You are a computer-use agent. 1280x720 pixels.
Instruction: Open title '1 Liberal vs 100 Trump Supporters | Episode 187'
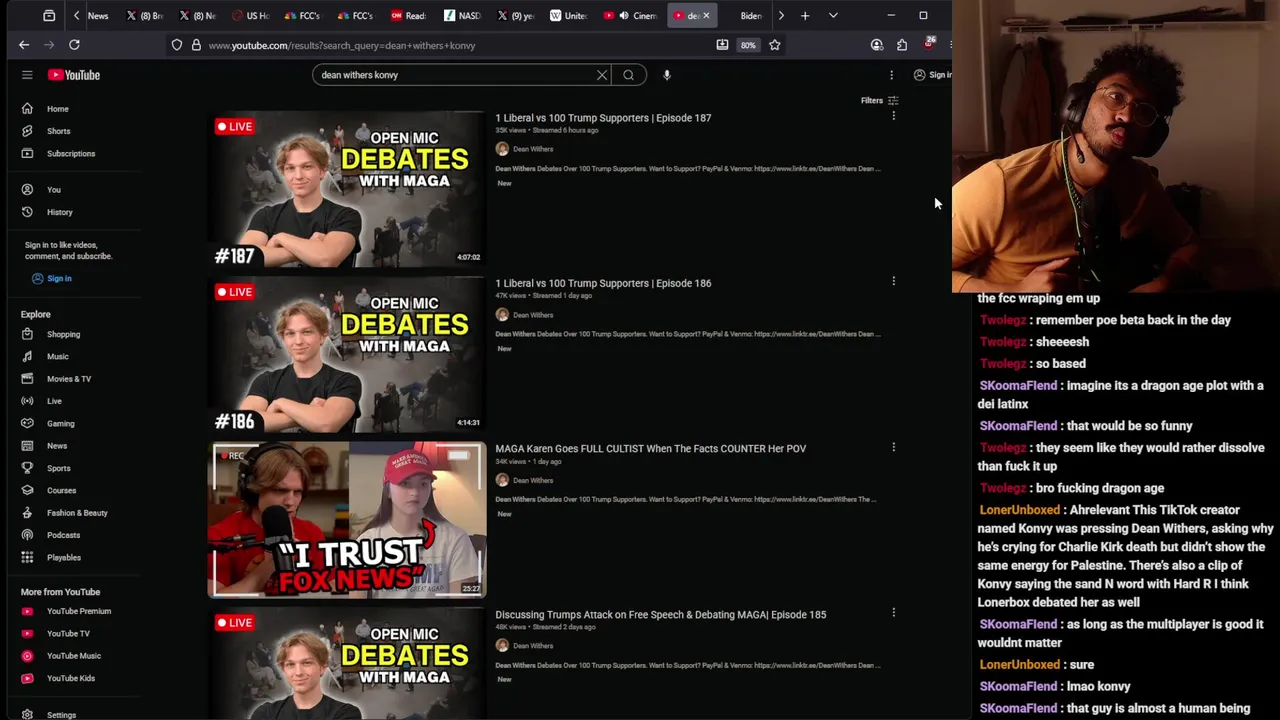point(603,118)
